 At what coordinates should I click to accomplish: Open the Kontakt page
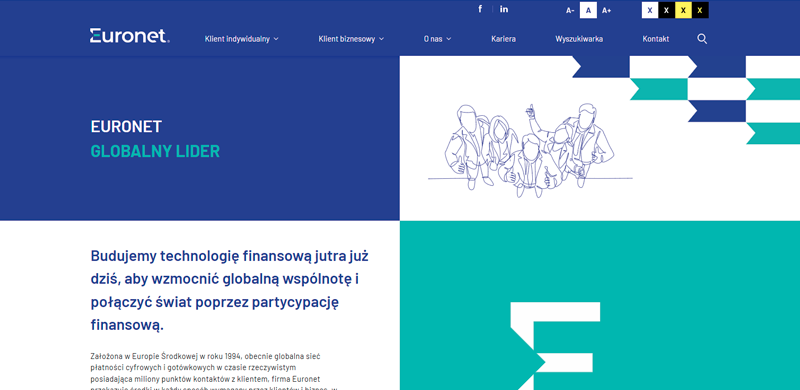click(656, 39)
